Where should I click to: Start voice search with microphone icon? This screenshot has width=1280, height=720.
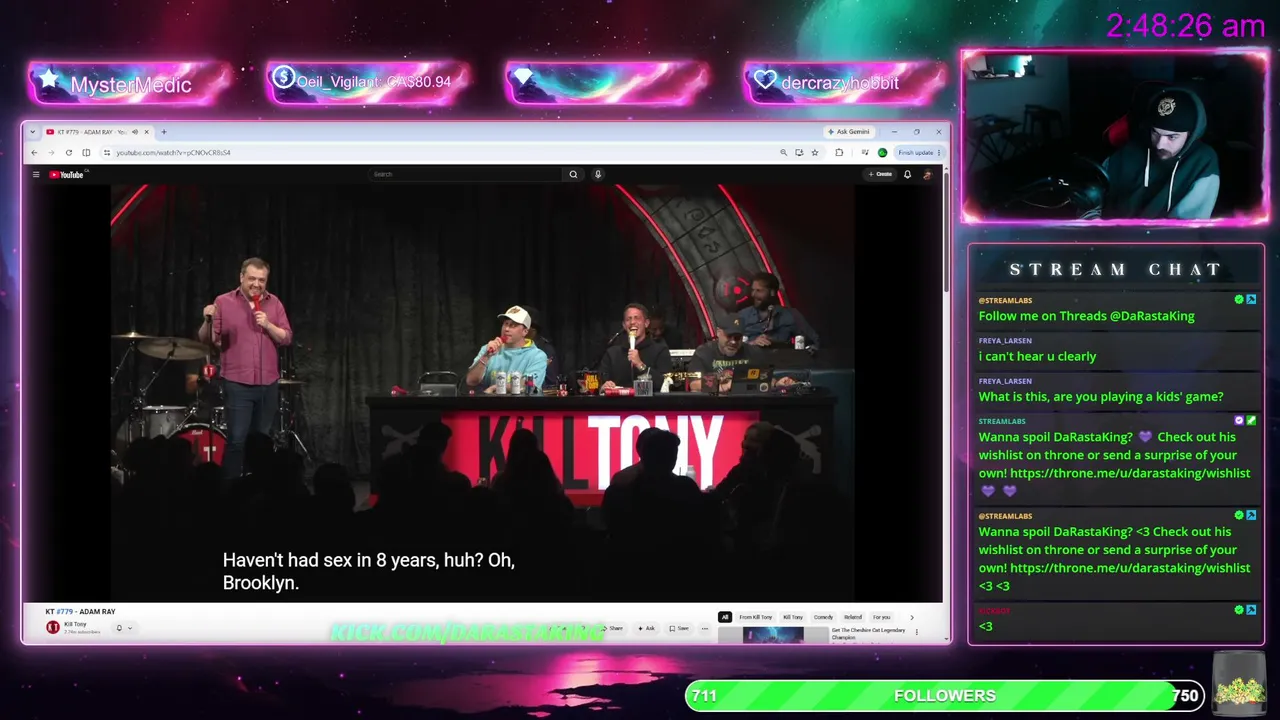click(598, 174)
